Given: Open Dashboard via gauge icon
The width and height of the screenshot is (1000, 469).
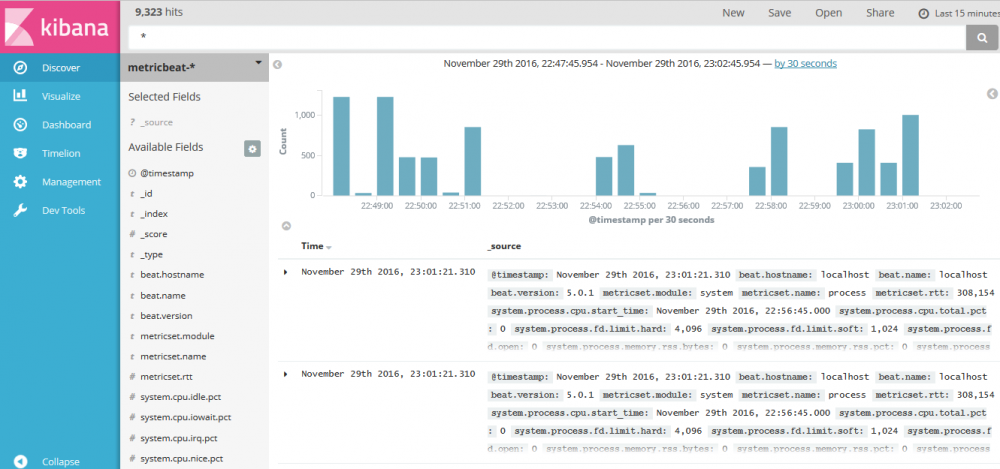Looking at the screenshot, I should click(x=20, y=124).
